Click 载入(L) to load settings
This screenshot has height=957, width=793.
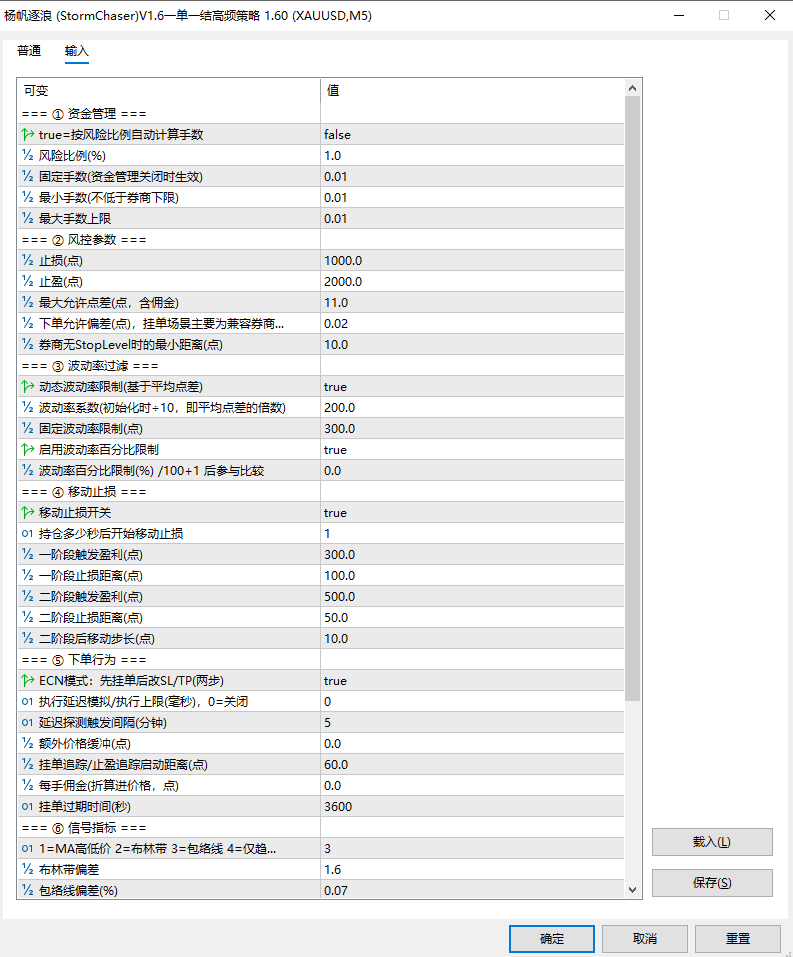[712, 842]
